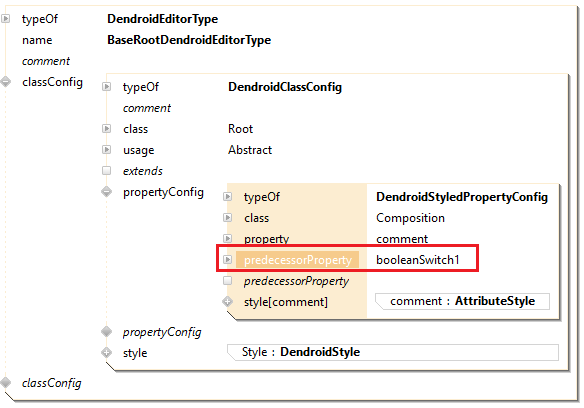Click the first classConfig label
The height and width of the screenshot is (408, 584).
(x=52, y=82)
